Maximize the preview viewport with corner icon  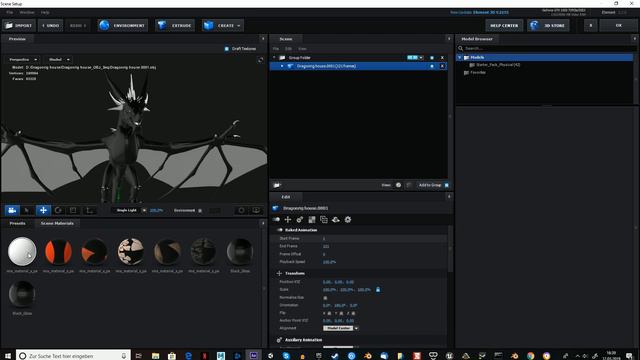[x=260, y=60]
